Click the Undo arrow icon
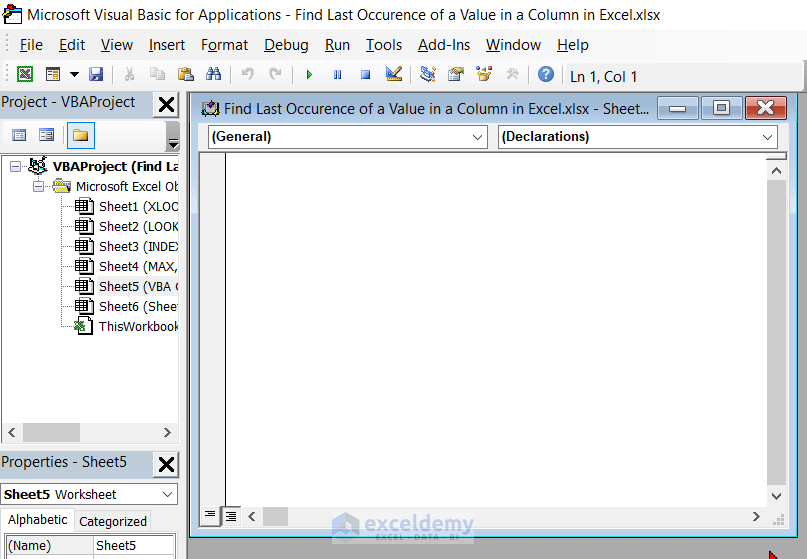The width and height of the screenshot is (807, 559). pos(248,75)
